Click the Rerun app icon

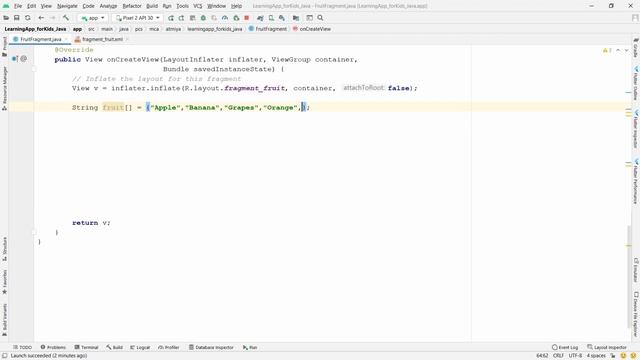[171, 18]
